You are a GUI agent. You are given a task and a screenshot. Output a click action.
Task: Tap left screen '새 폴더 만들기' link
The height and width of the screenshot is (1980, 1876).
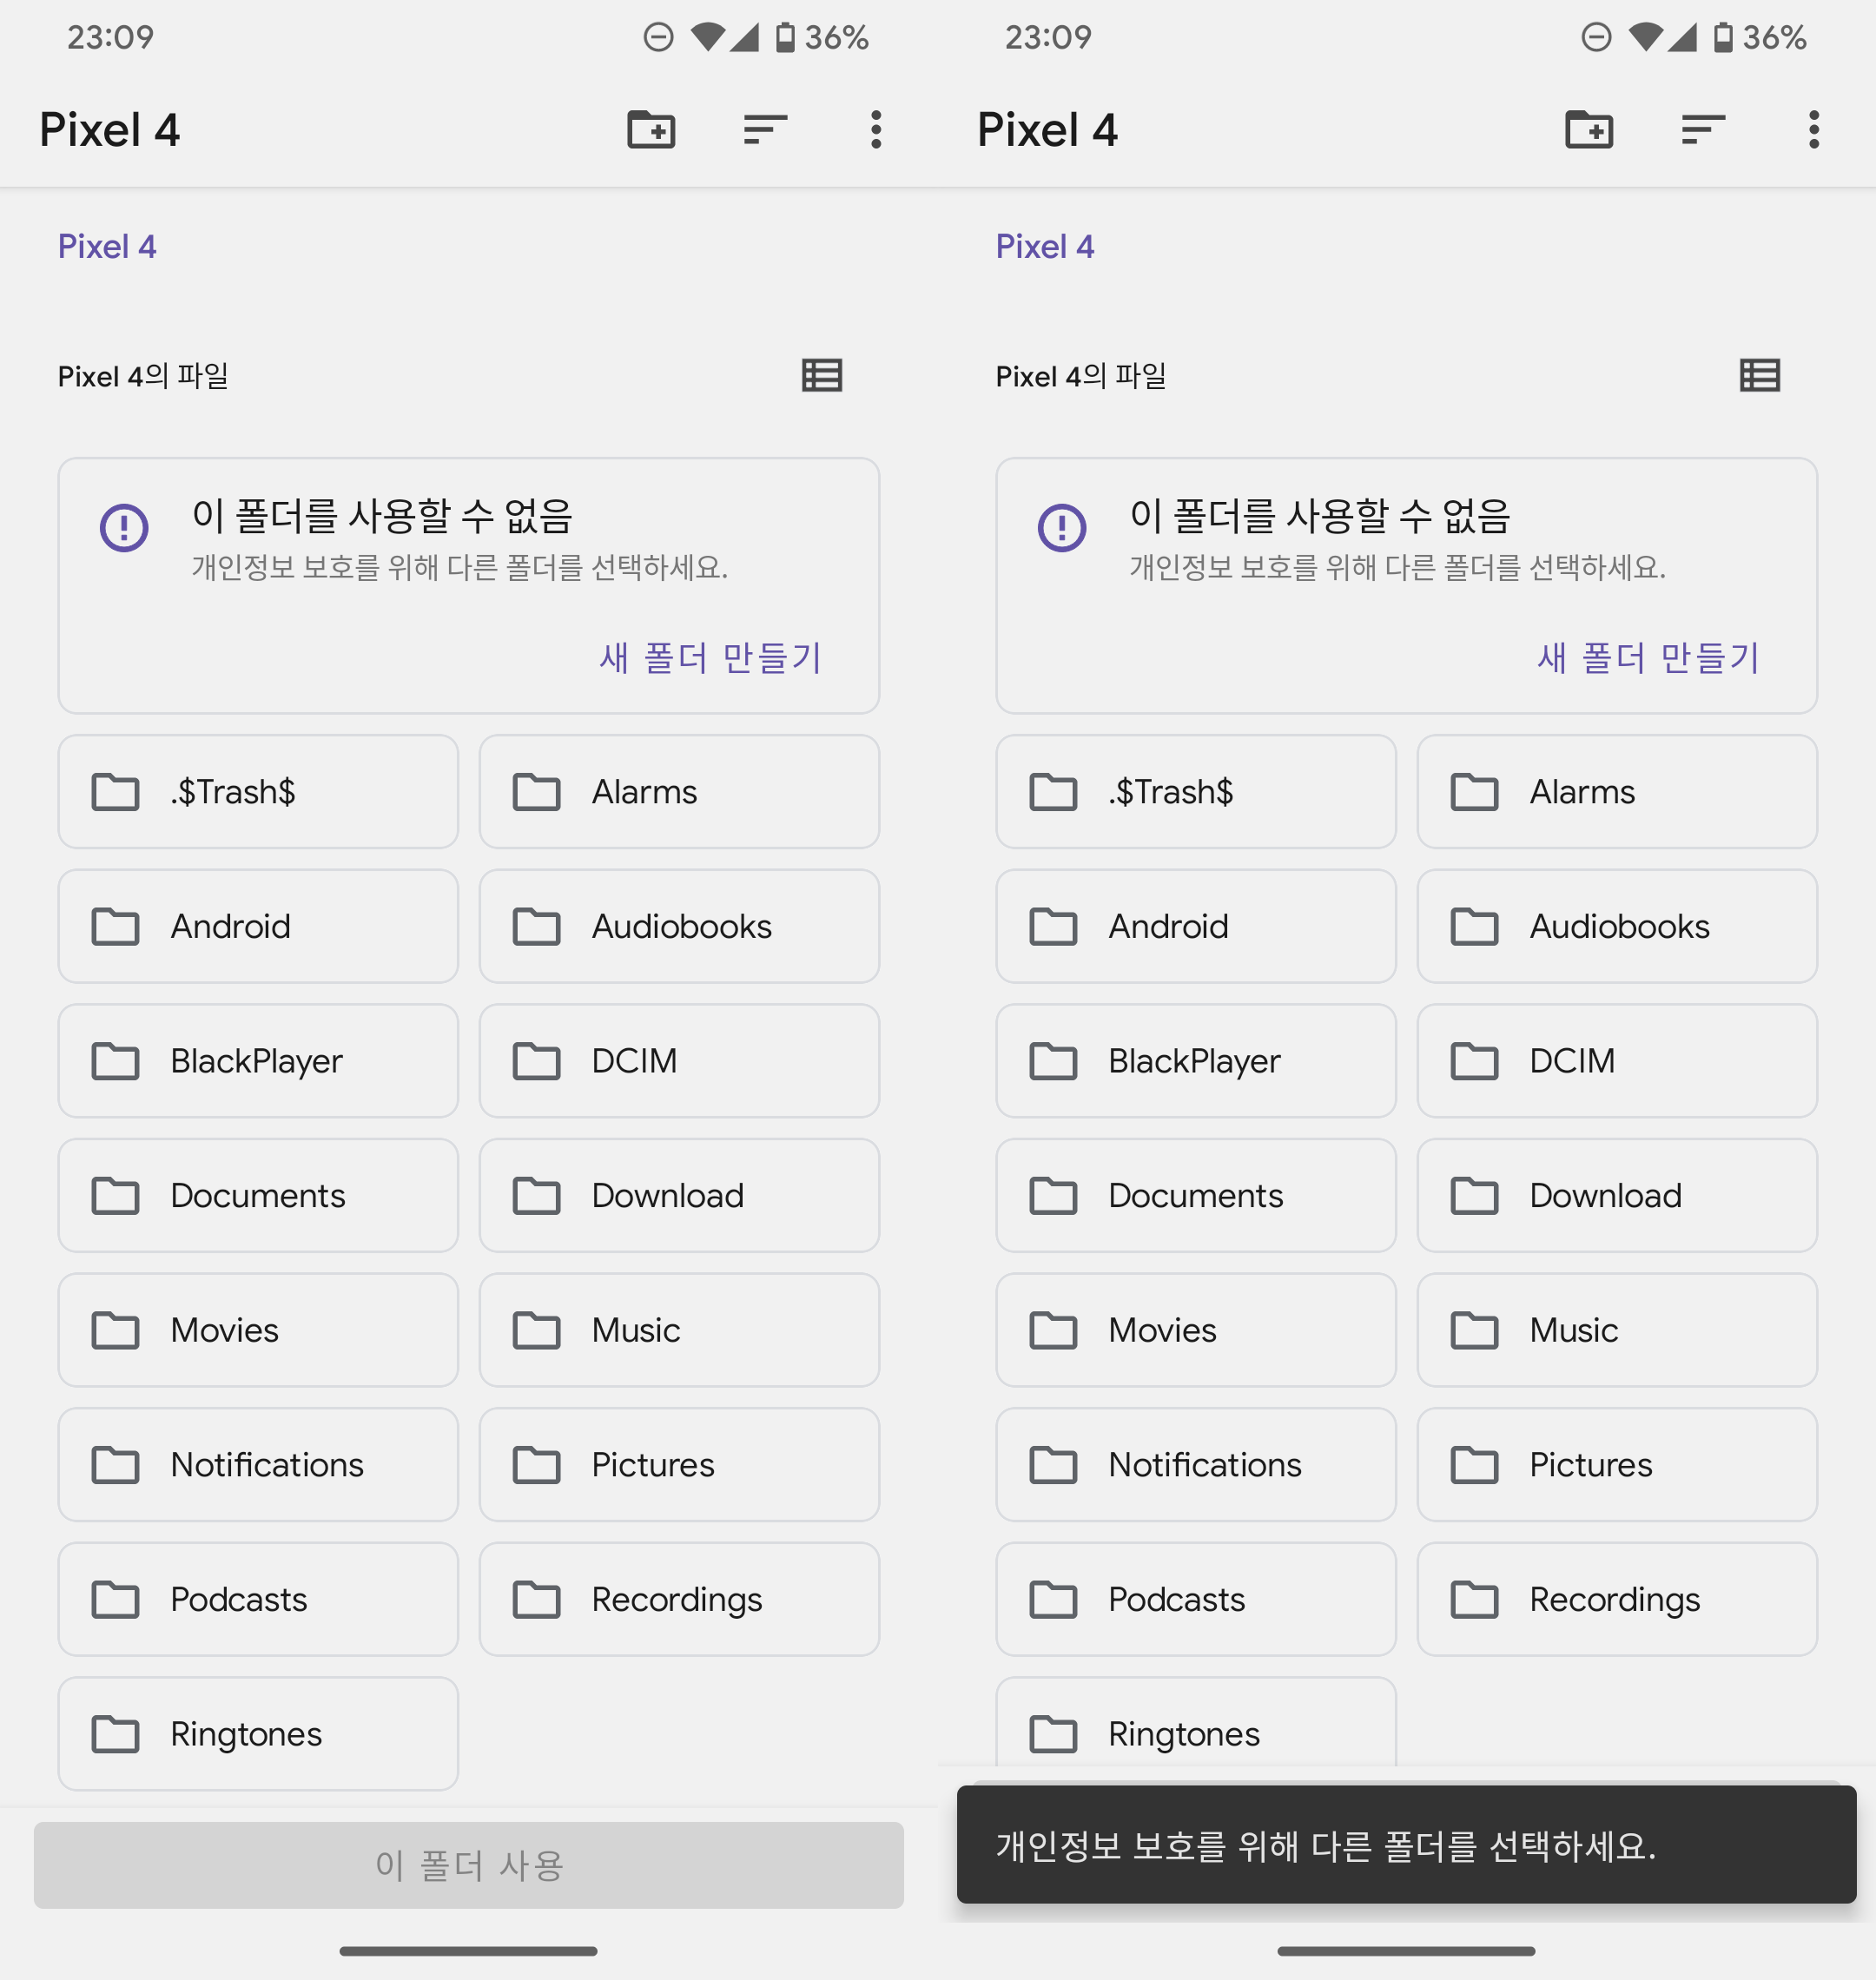pos(710,658)
